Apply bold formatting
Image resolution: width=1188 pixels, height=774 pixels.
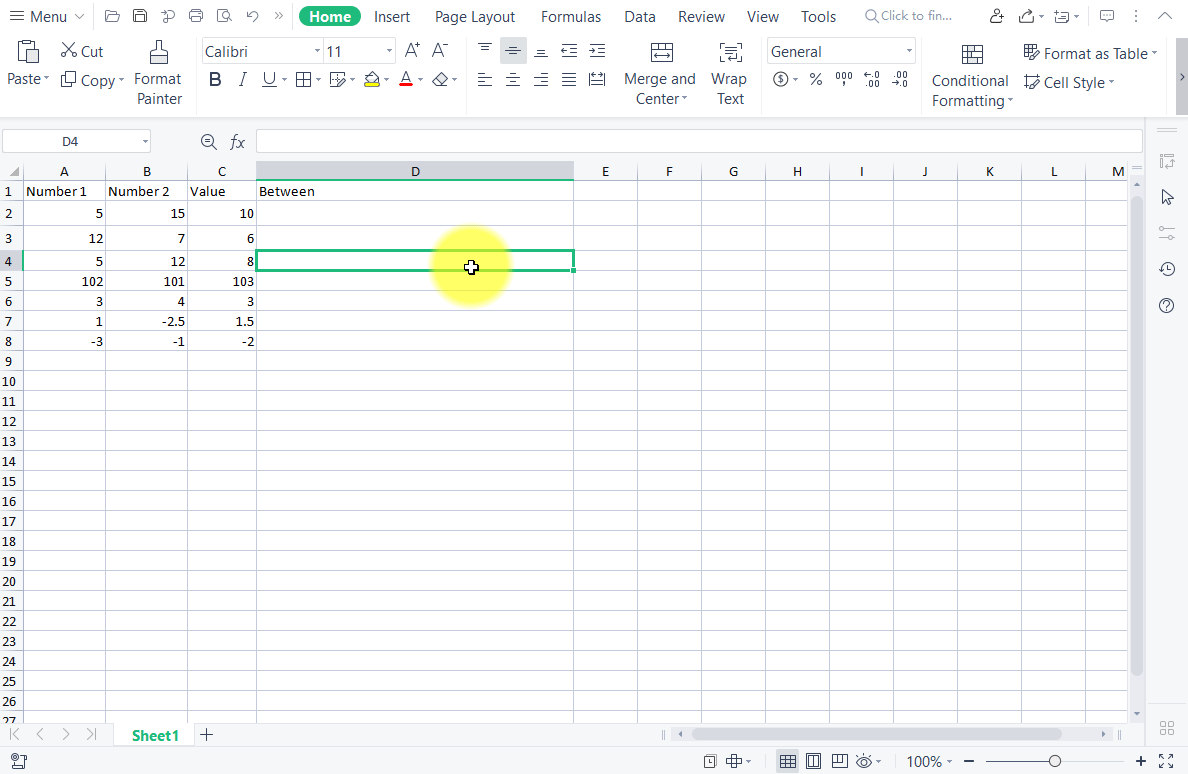coord(215,79)
